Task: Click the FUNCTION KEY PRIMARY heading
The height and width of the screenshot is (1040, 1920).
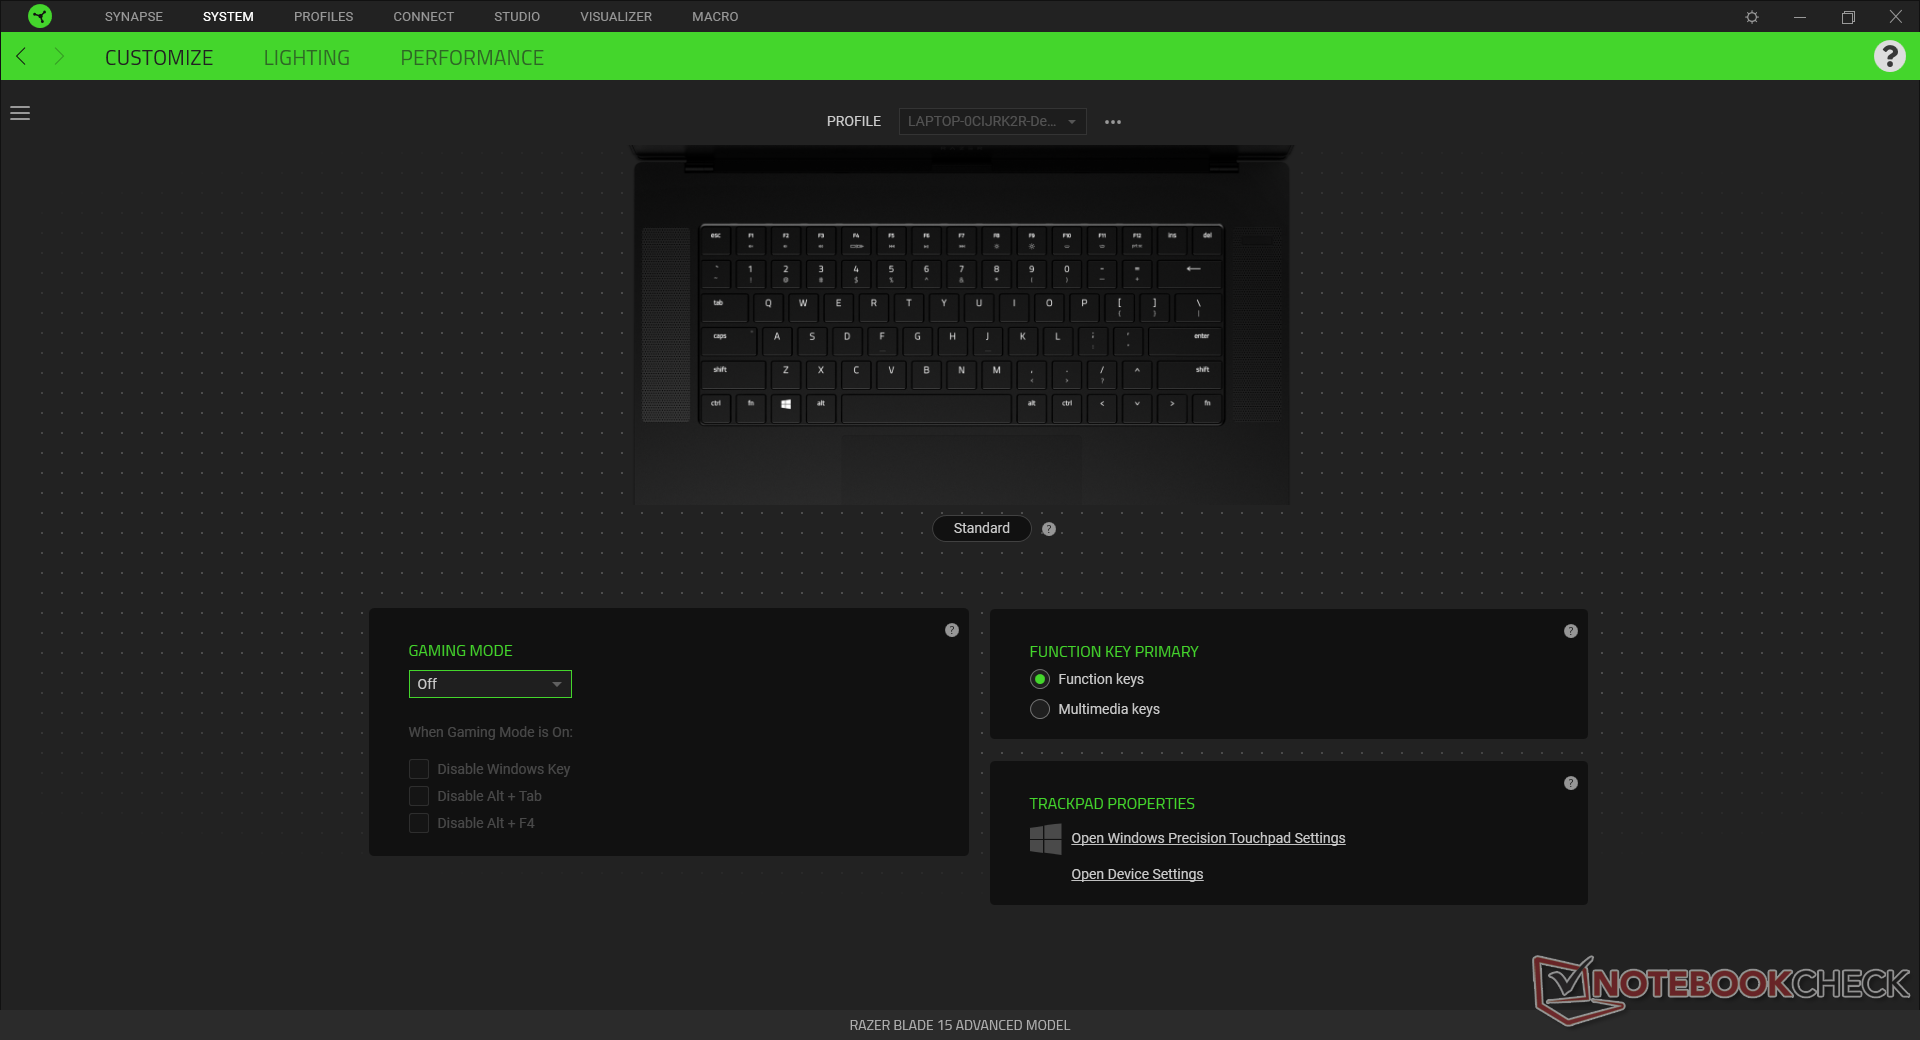Action: click(1114, 652)
